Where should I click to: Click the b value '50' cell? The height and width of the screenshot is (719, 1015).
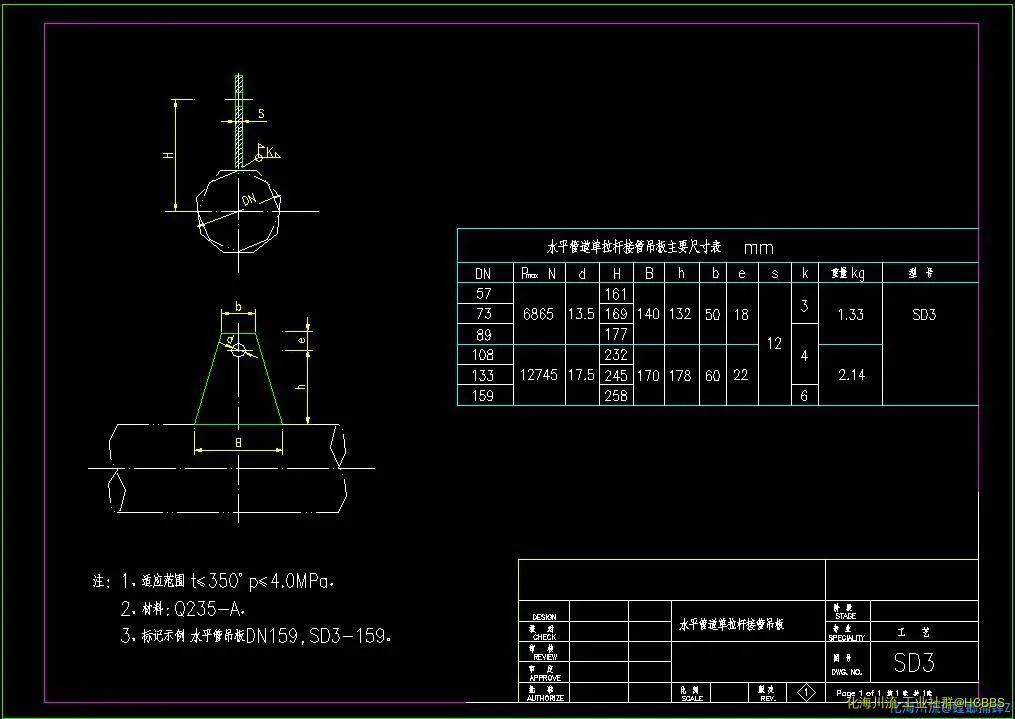pos(713,315)
